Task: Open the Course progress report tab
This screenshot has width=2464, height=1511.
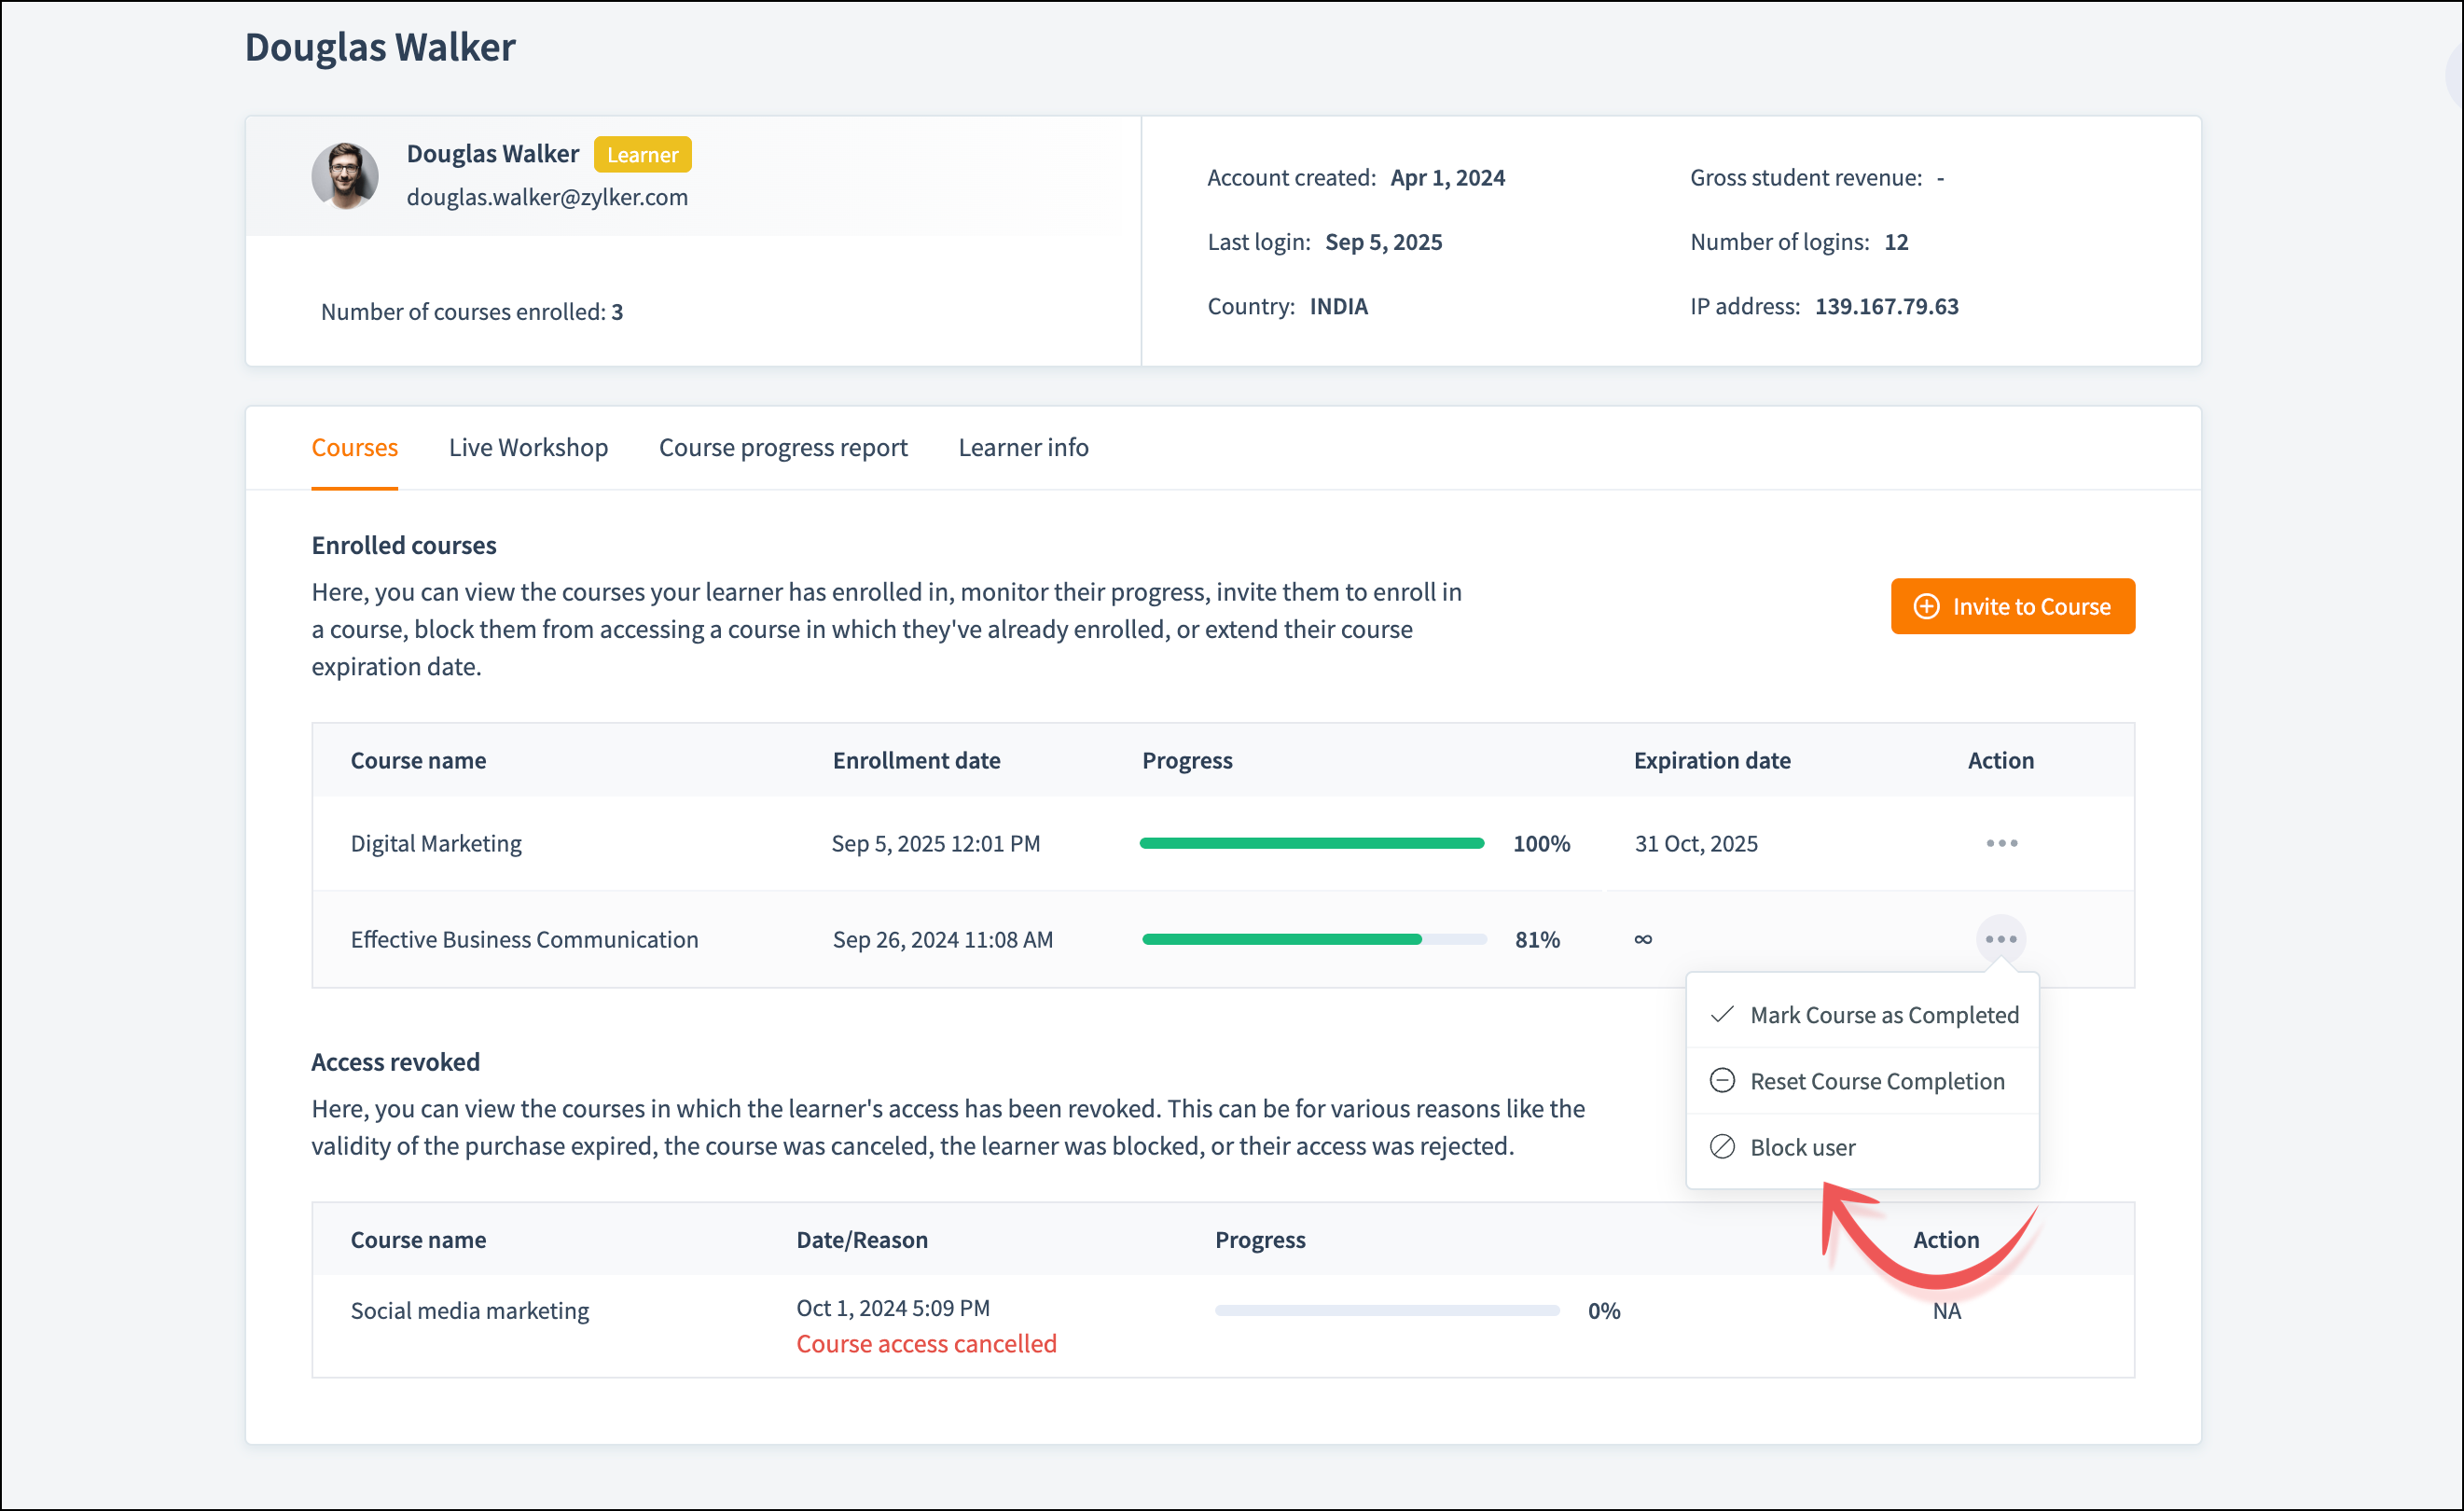Action: point(782,447)
